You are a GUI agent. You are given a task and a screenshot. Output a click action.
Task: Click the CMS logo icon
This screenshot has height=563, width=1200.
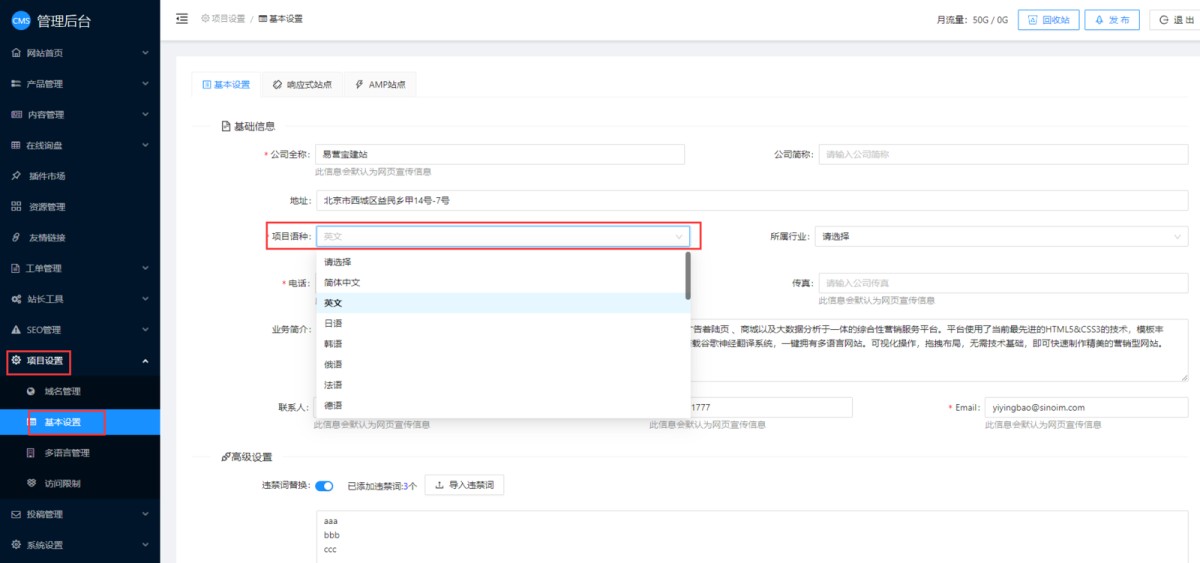(x=20, y=22)
